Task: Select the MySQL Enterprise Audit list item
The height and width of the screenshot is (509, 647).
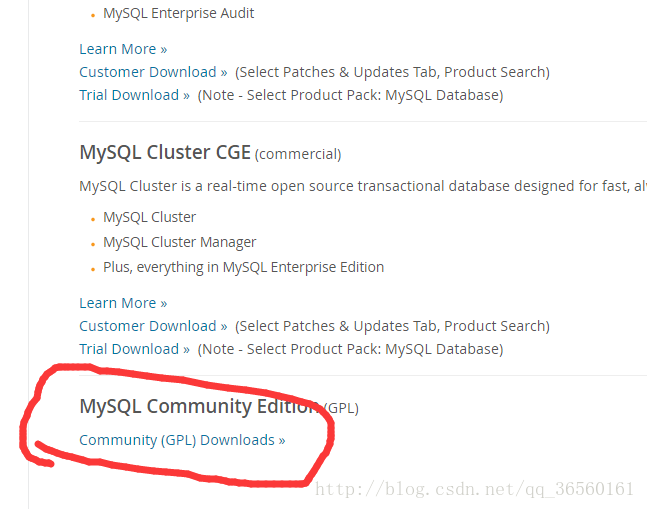Action: coord(178,14)
